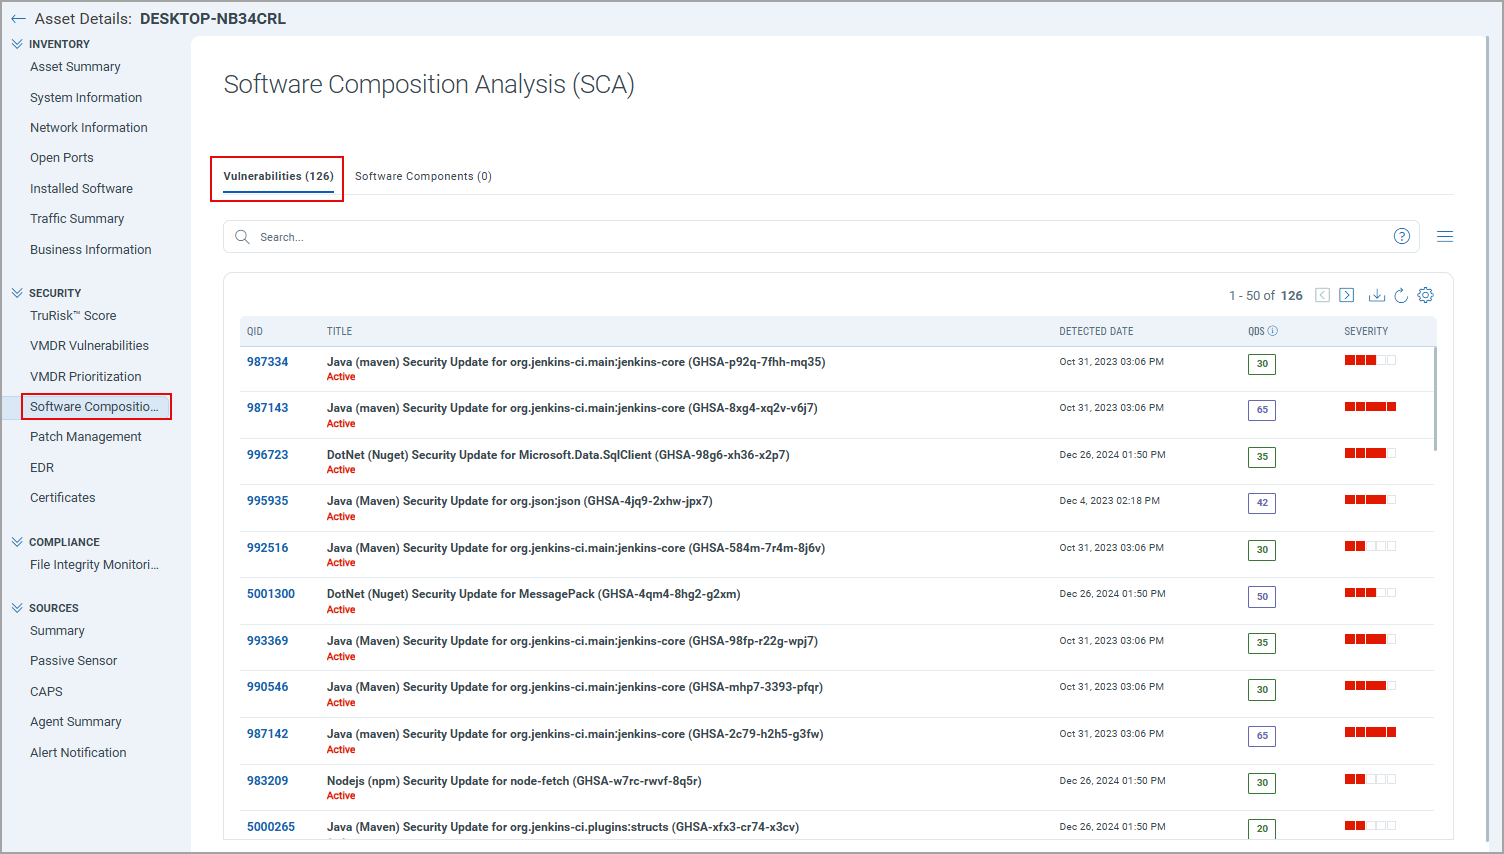This screenshot has height=854, width=1504.
Task: Click the QDS info icon
Action: point(1273,331)
